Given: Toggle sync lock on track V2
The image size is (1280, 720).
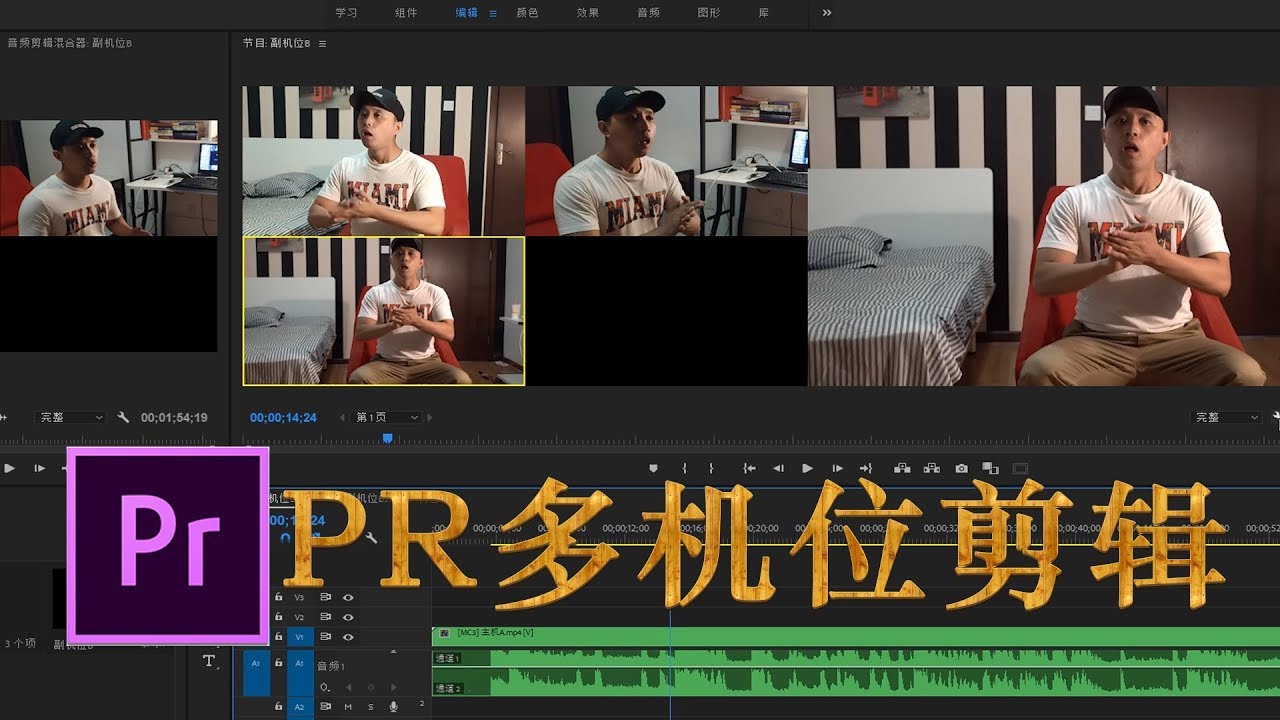Looking at the screenshot, I should coord(325,617).
